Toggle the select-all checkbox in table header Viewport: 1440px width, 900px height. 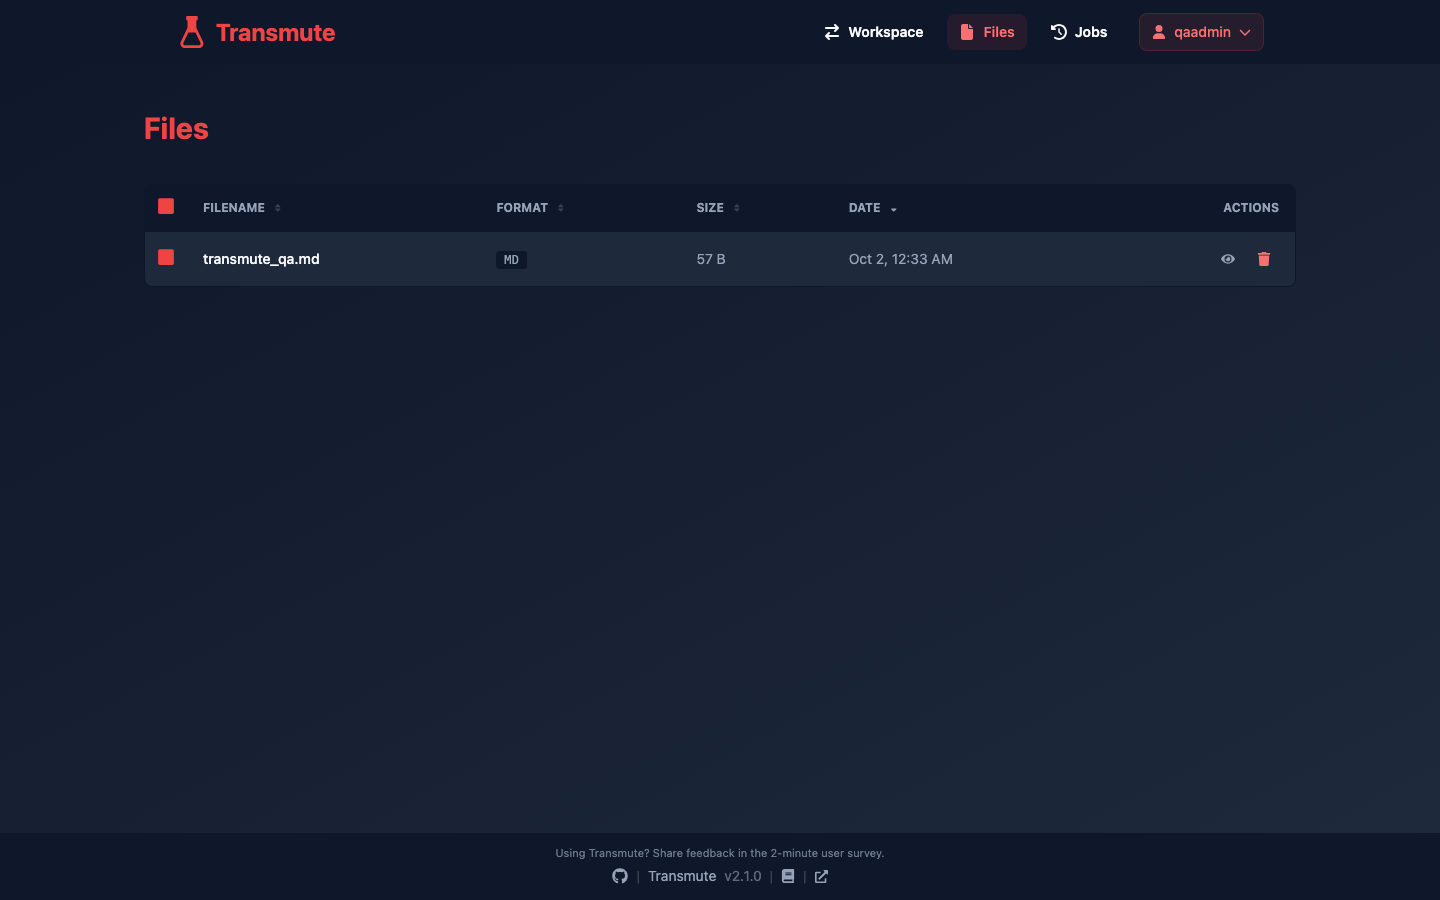pyautogui.click(x=166, y=206)
